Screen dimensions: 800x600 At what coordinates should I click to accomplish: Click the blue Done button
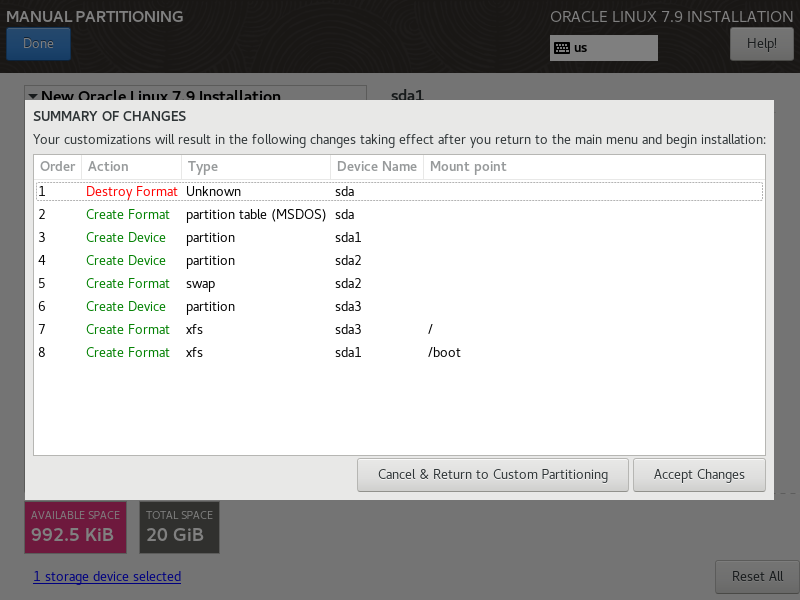[38, 43]
